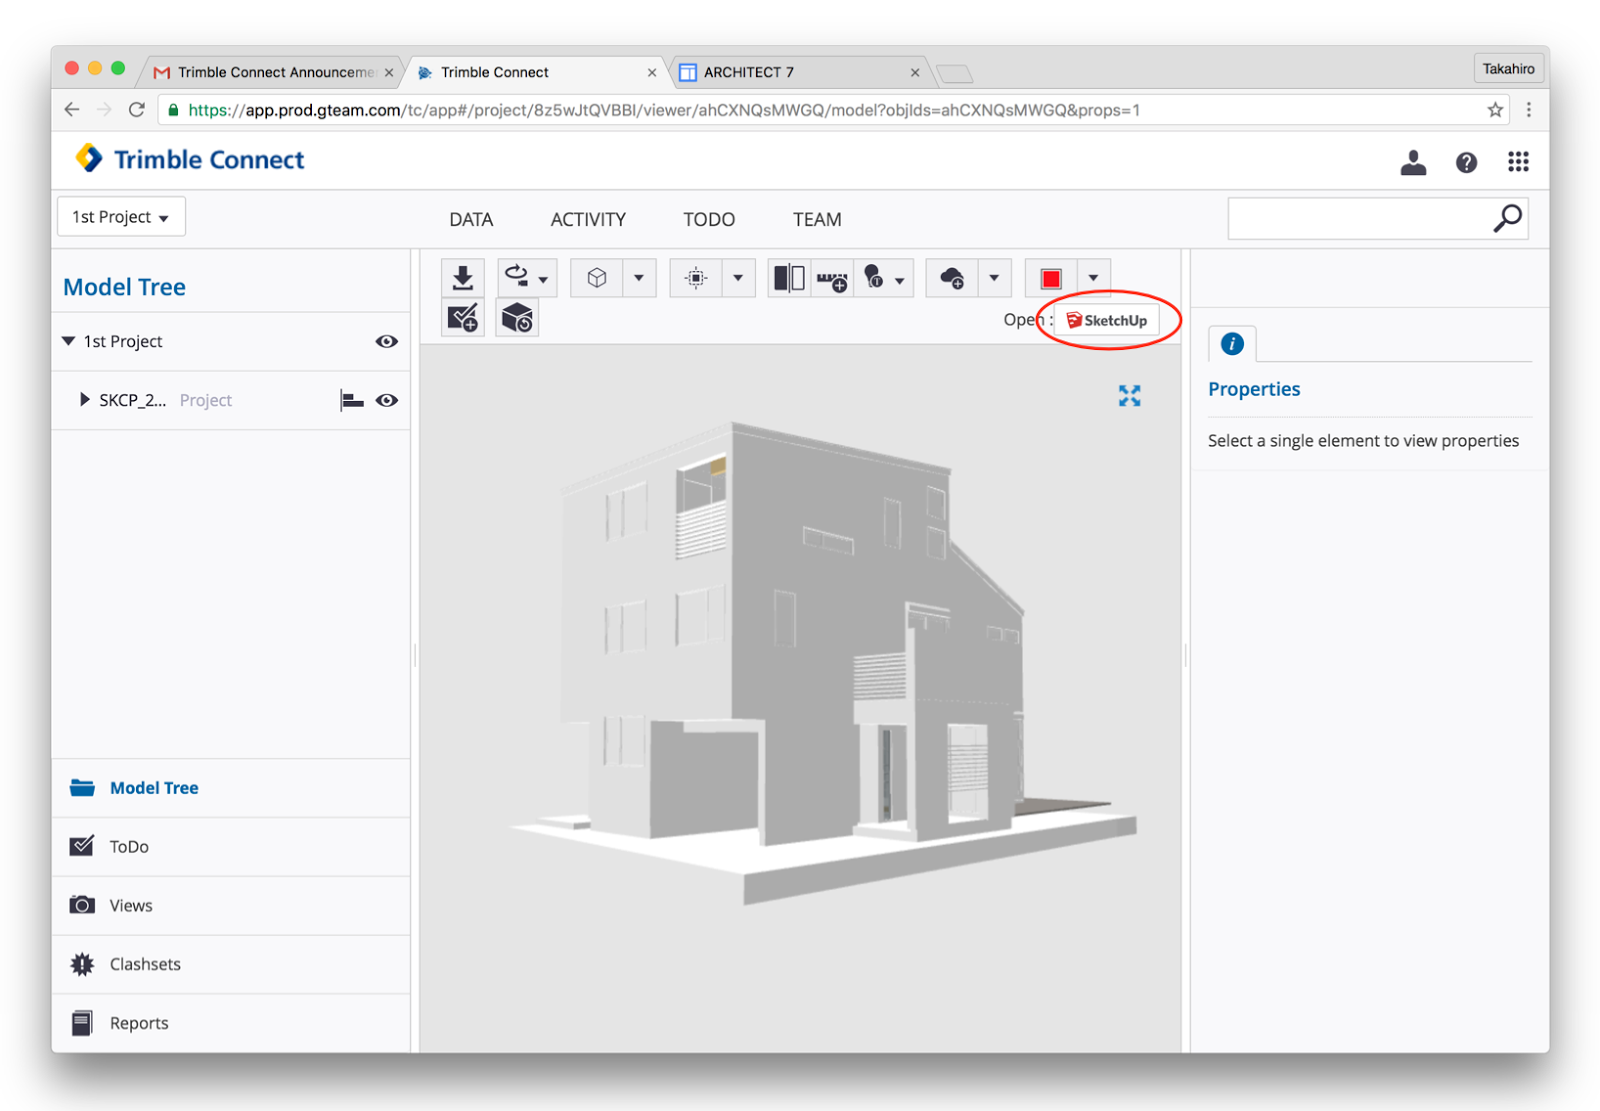Screen dimensions: 1600x1111
Task: Collapse the 1st Project tree node
Action: [69, 341]
